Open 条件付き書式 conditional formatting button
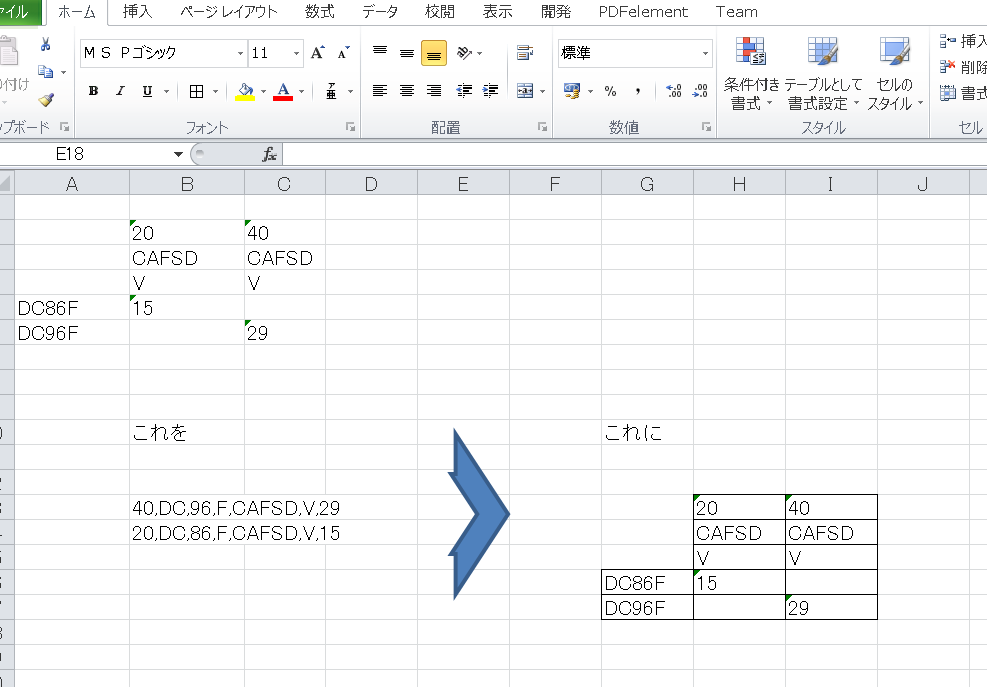Viewport: 987px width, 687px height. coord(751,75)
